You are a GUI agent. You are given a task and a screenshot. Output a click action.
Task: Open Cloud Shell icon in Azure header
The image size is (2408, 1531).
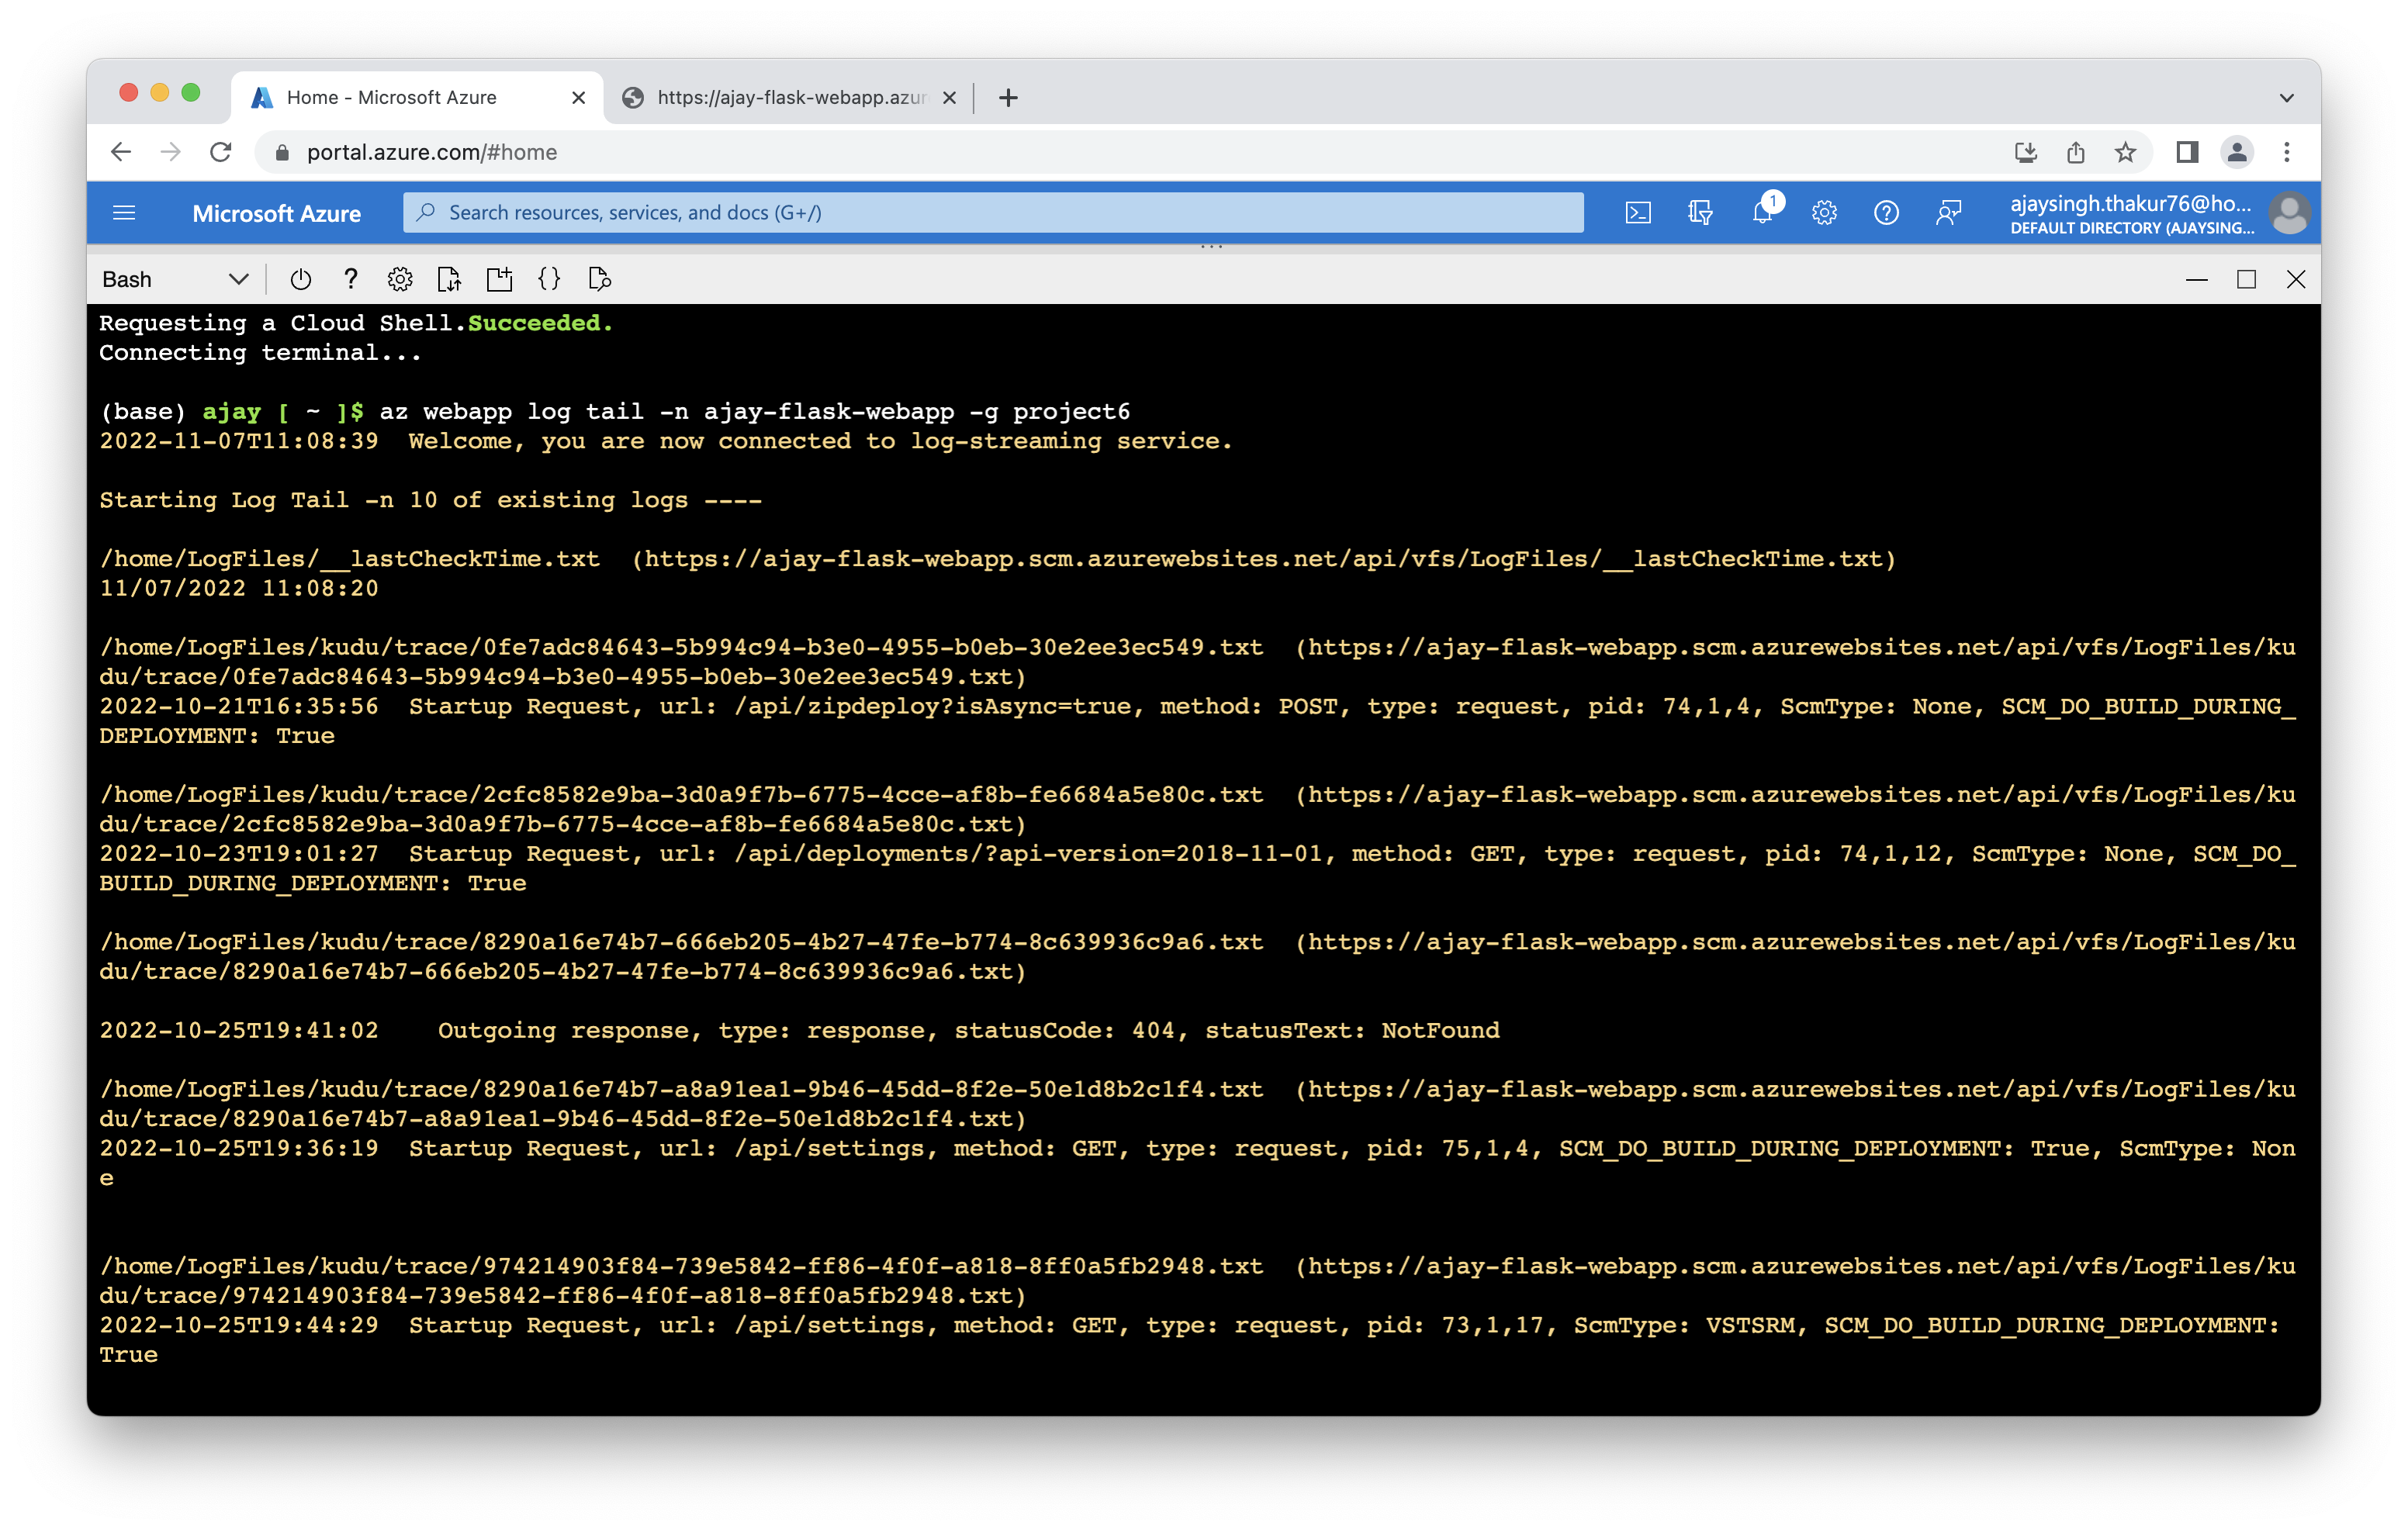pos(1638,212)
